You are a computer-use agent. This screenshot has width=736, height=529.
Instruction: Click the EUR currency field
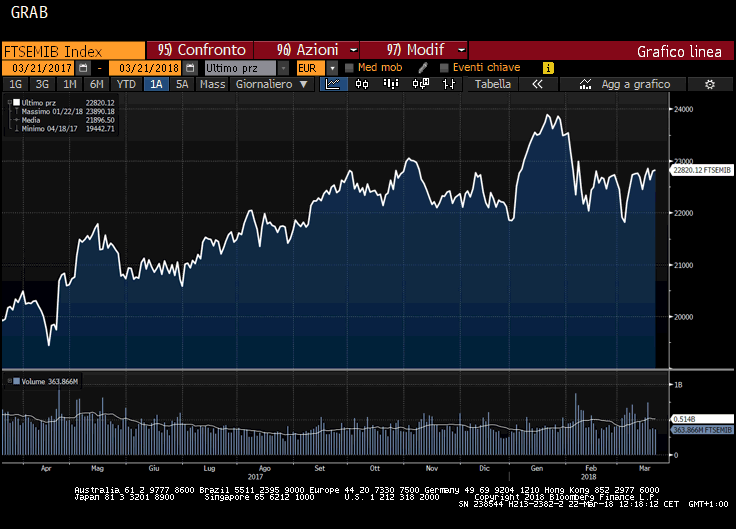310,68
